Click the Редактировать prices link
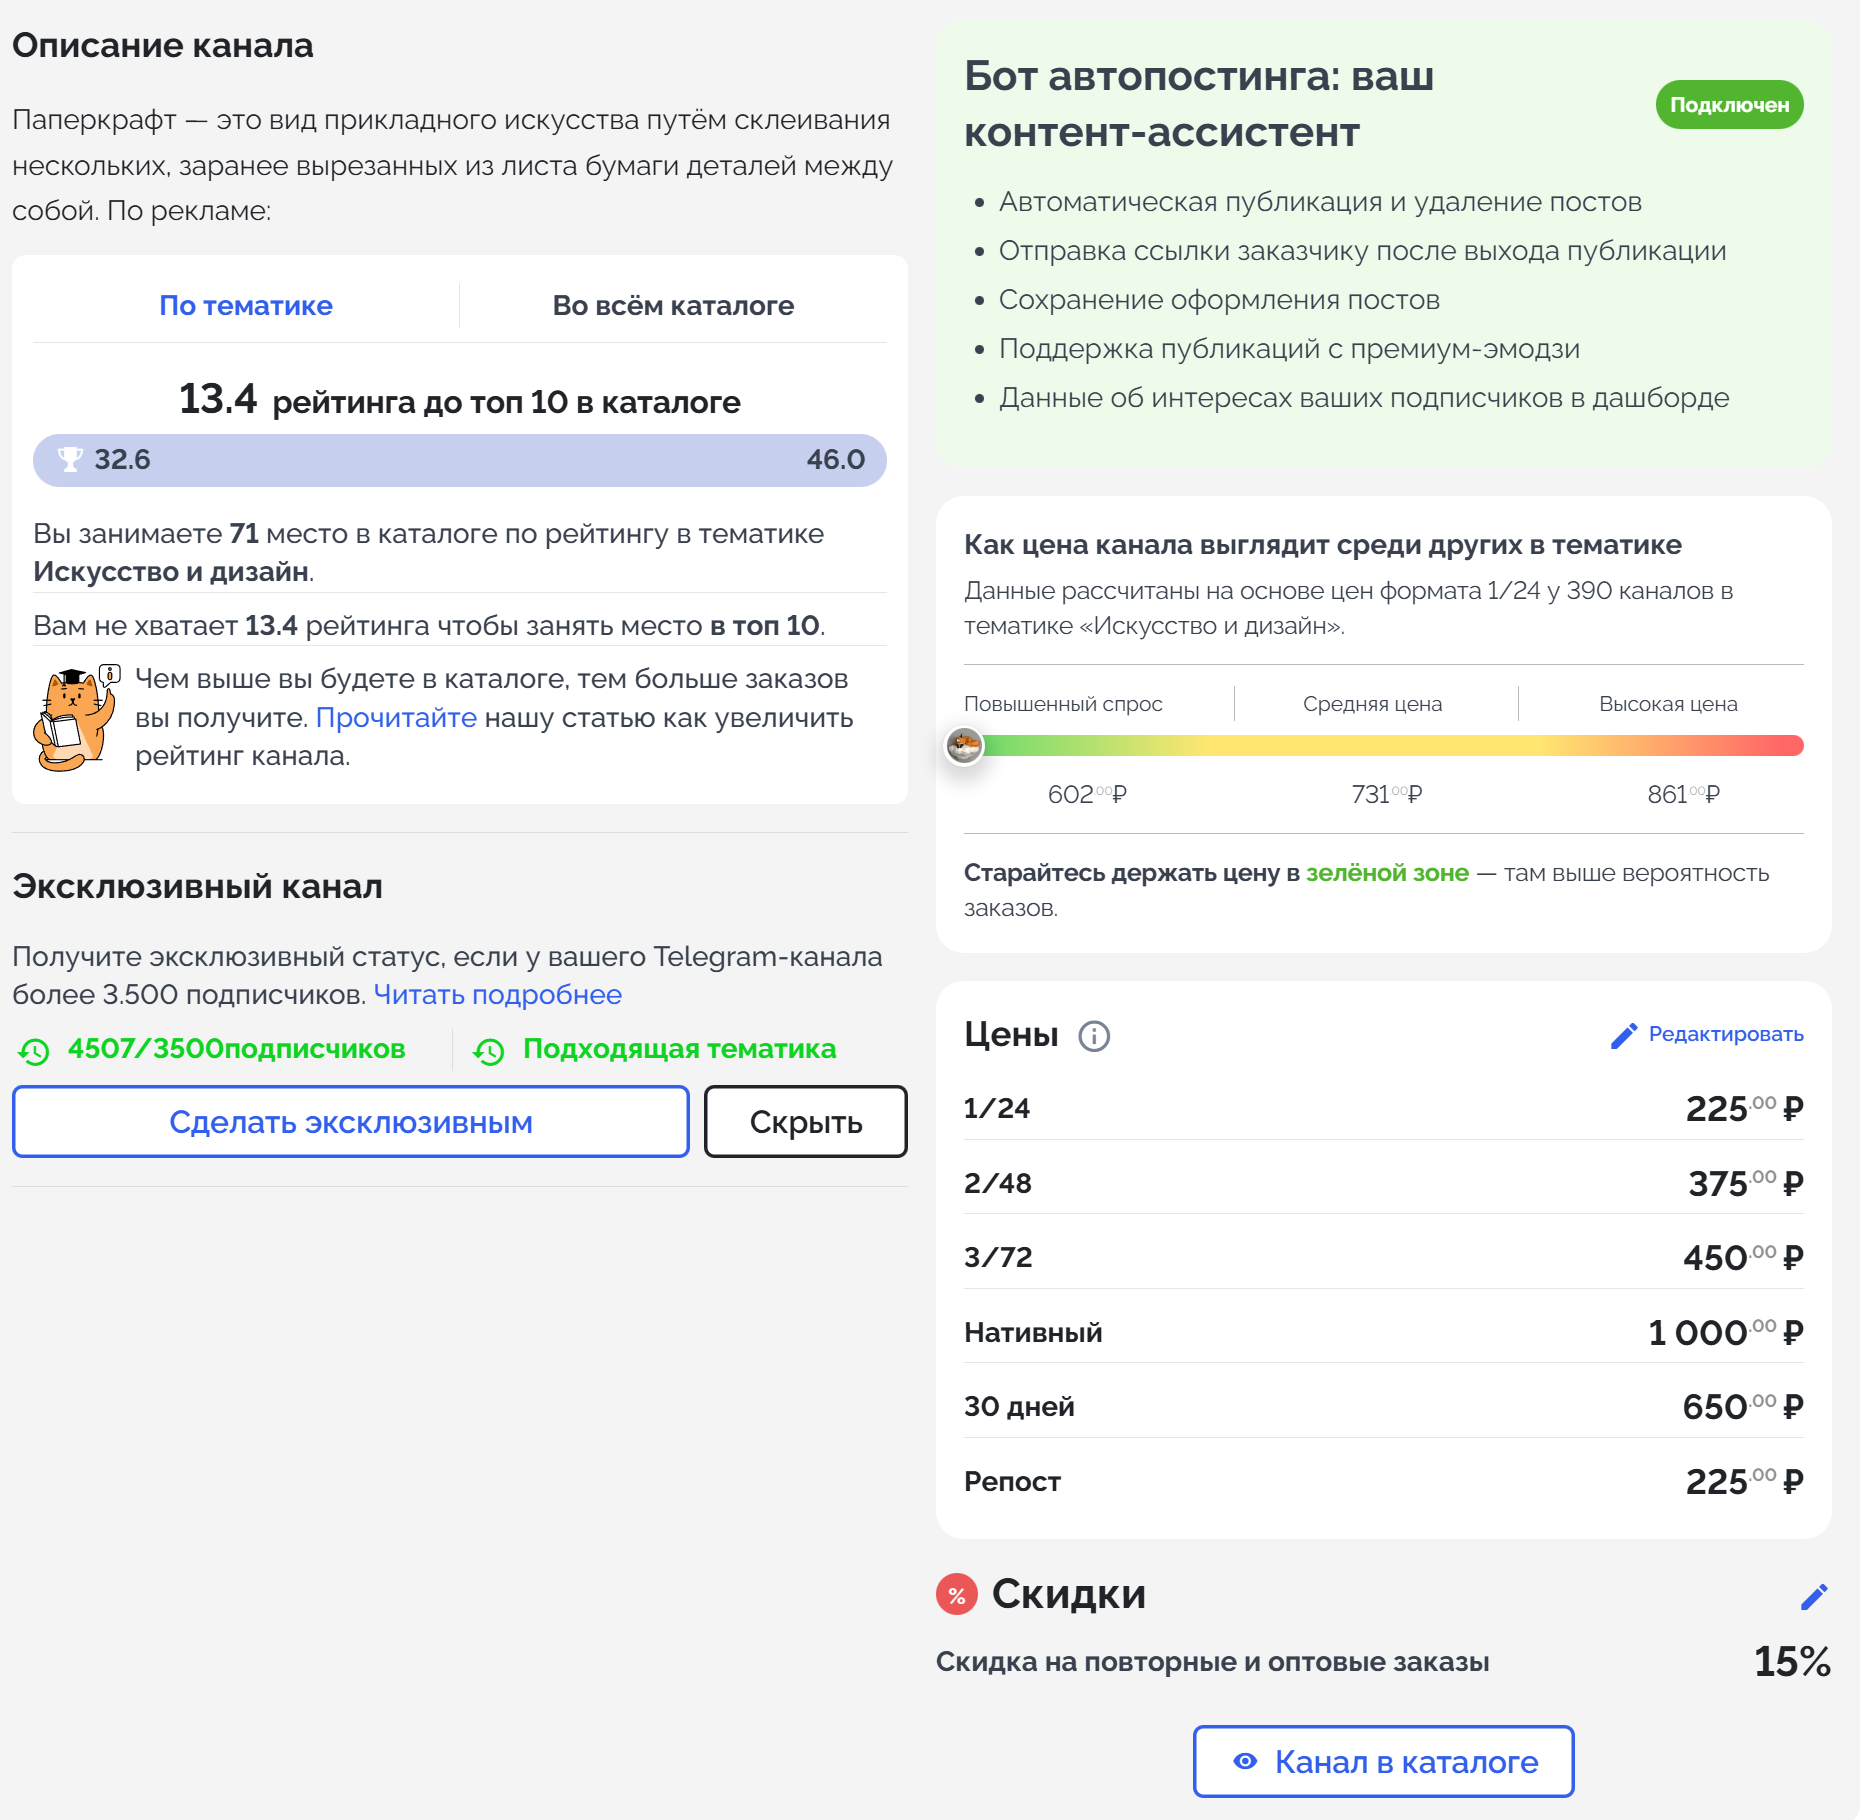This screenshot has height=1820, width=1864. click(x=1725, y=1034)
